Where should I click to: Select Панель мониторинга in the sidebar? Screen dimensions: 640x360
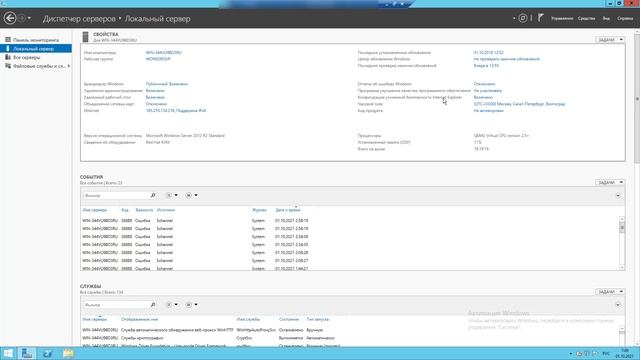coord(36,40)
